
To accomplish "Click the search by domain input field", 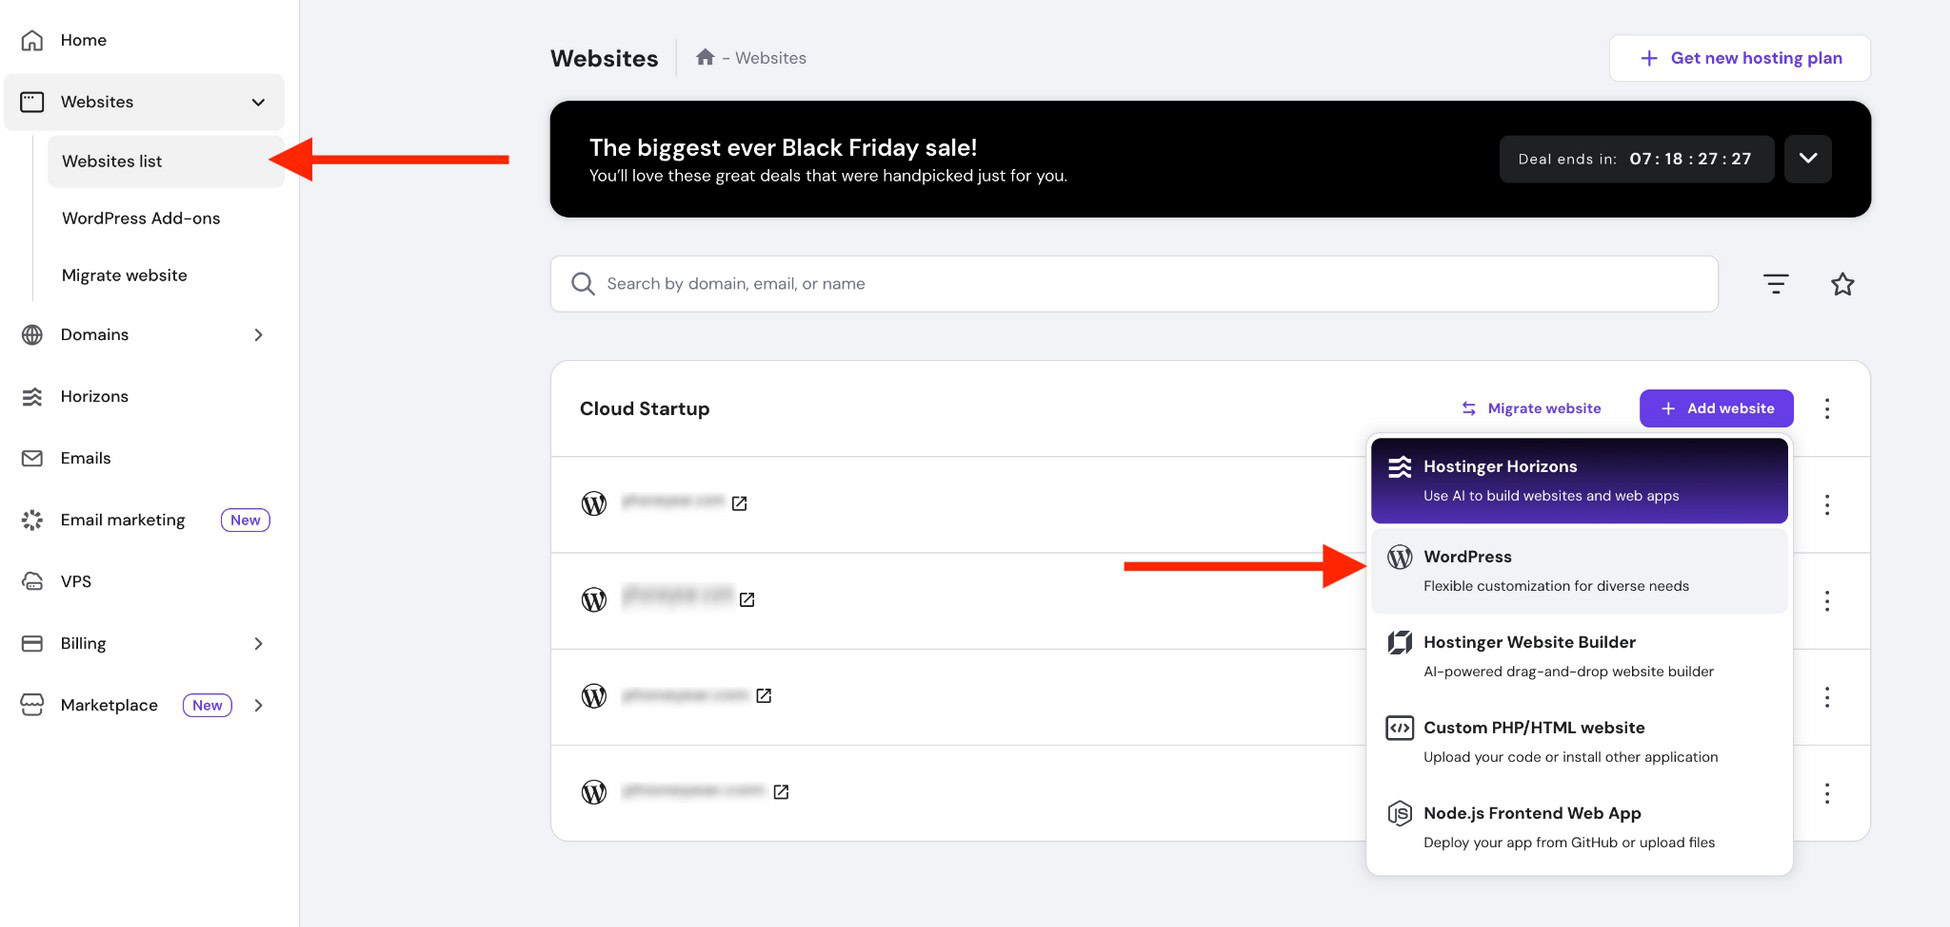I will pyautogui.click(x=1000, y=283).
